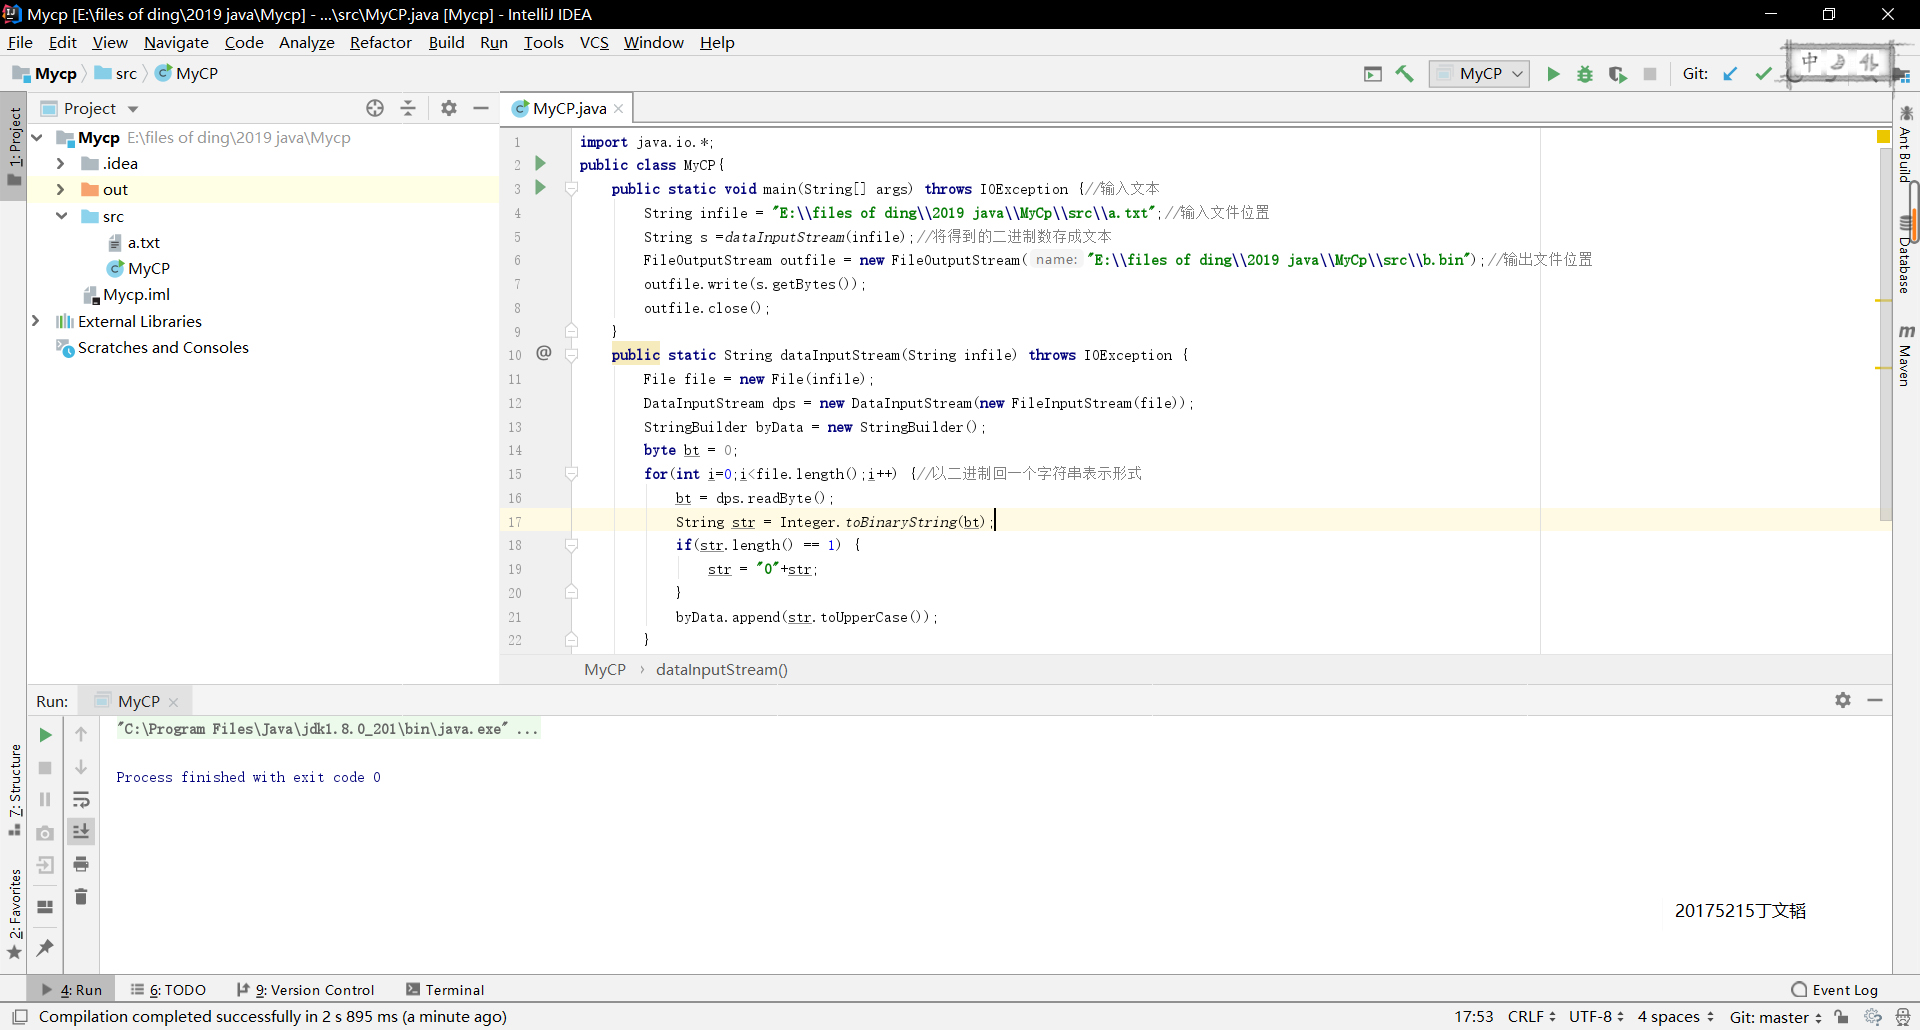
Task: Open the VCS menu
Action: tap(594, 42)
